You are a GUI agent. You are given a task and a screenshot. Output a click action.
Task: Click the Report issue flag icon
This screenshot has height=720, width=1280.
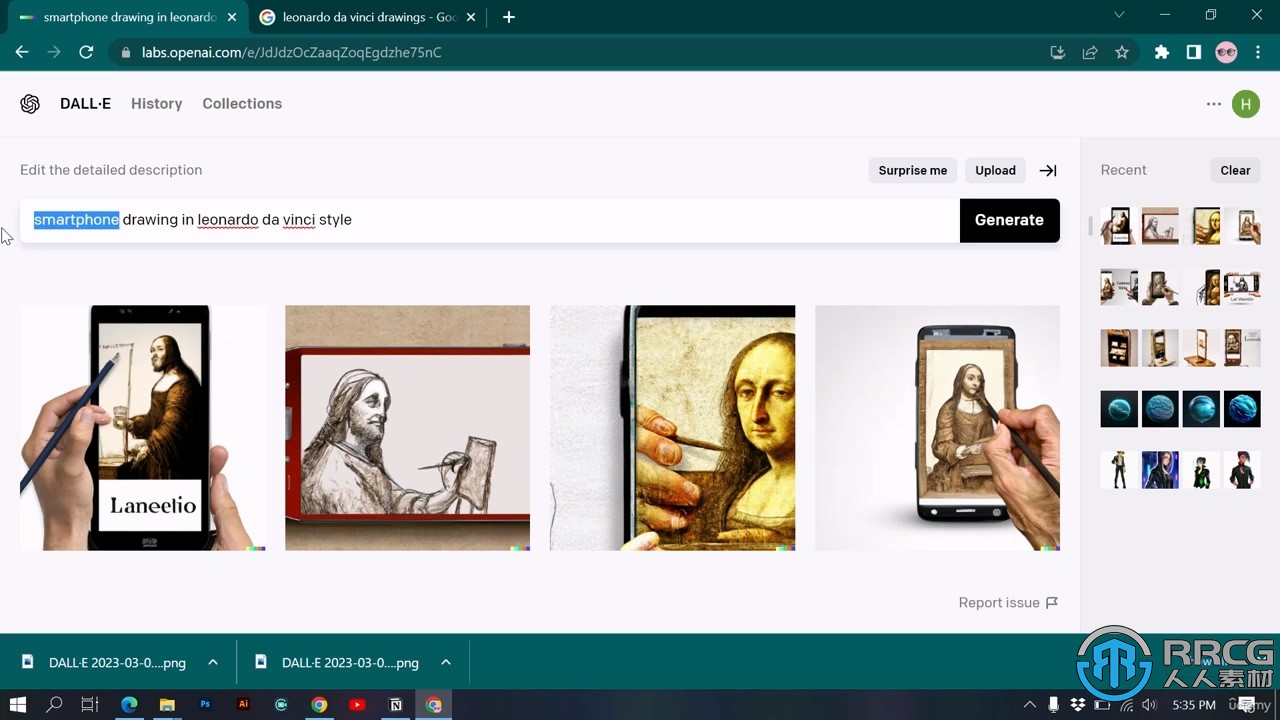(x=1051, y=603)
